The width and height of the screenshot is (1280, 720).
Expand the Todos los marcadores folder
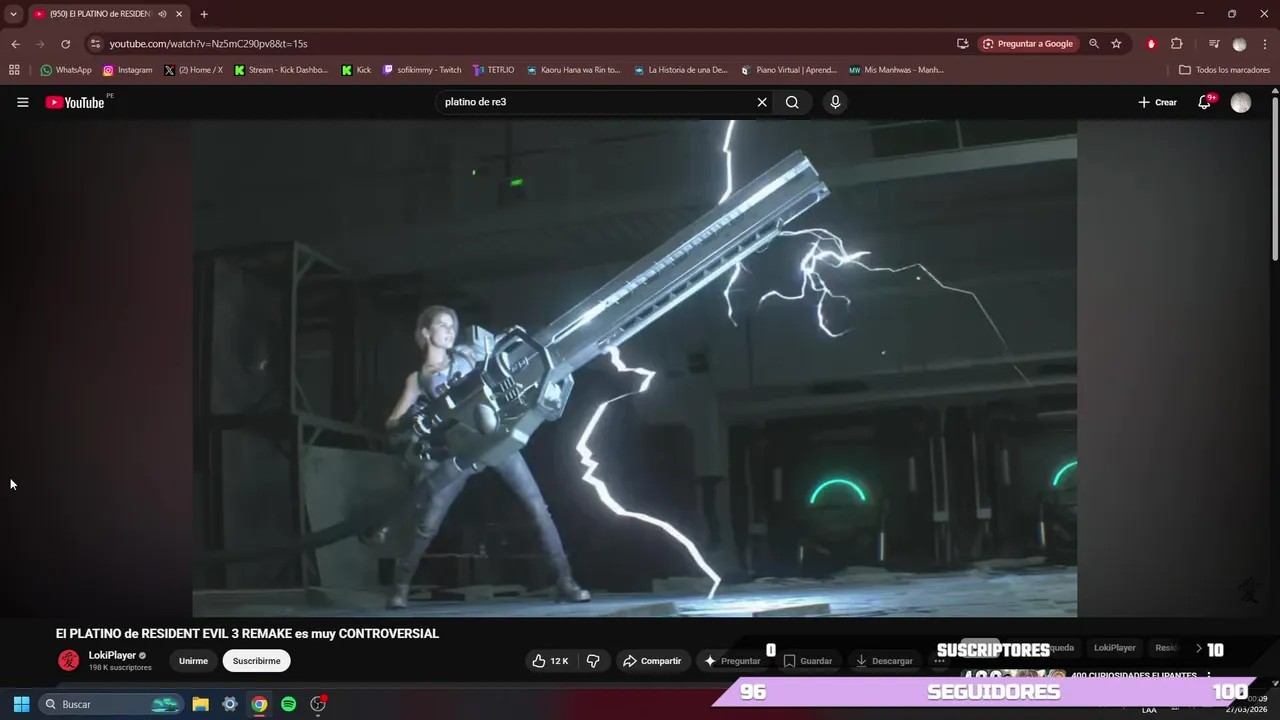pyautogui.click(x=1224, y=70)
